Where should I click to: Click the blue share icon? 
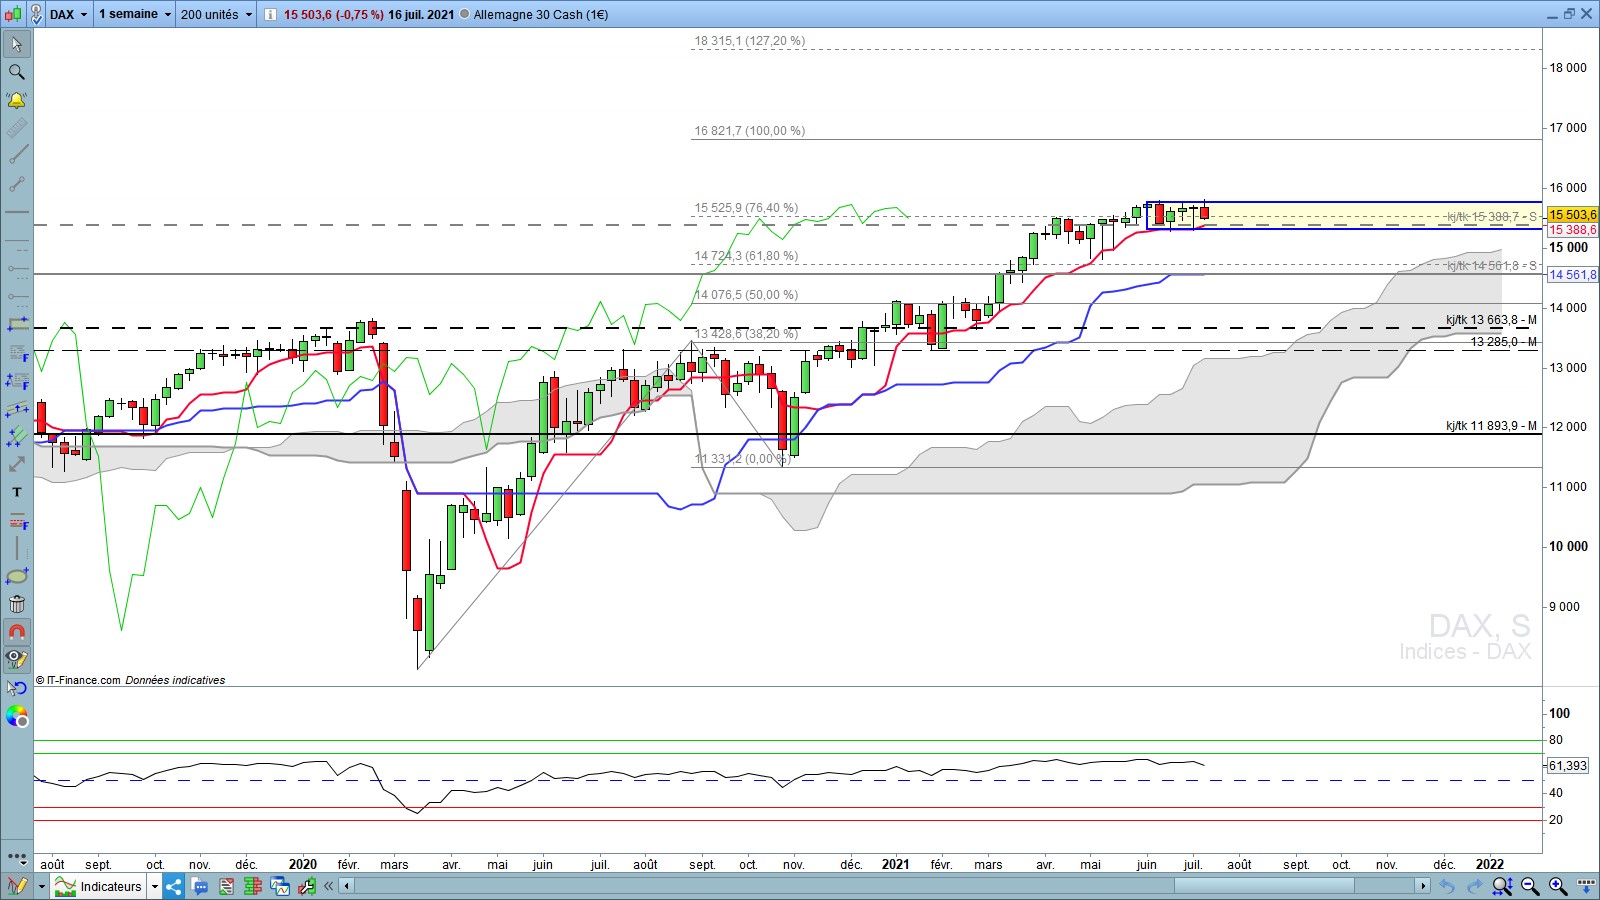(x=174, y=886)
